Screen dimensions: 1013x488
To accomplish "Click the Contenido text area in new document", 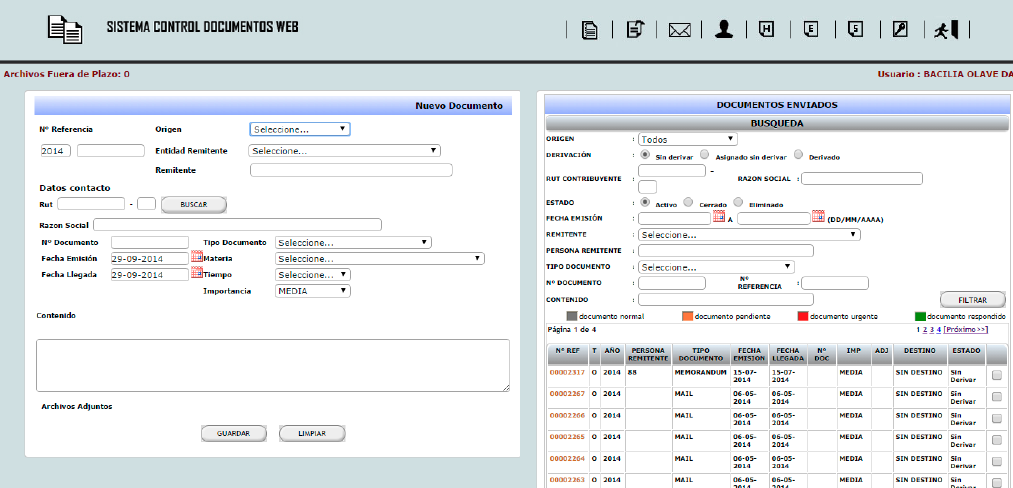I will click(273, 365).
